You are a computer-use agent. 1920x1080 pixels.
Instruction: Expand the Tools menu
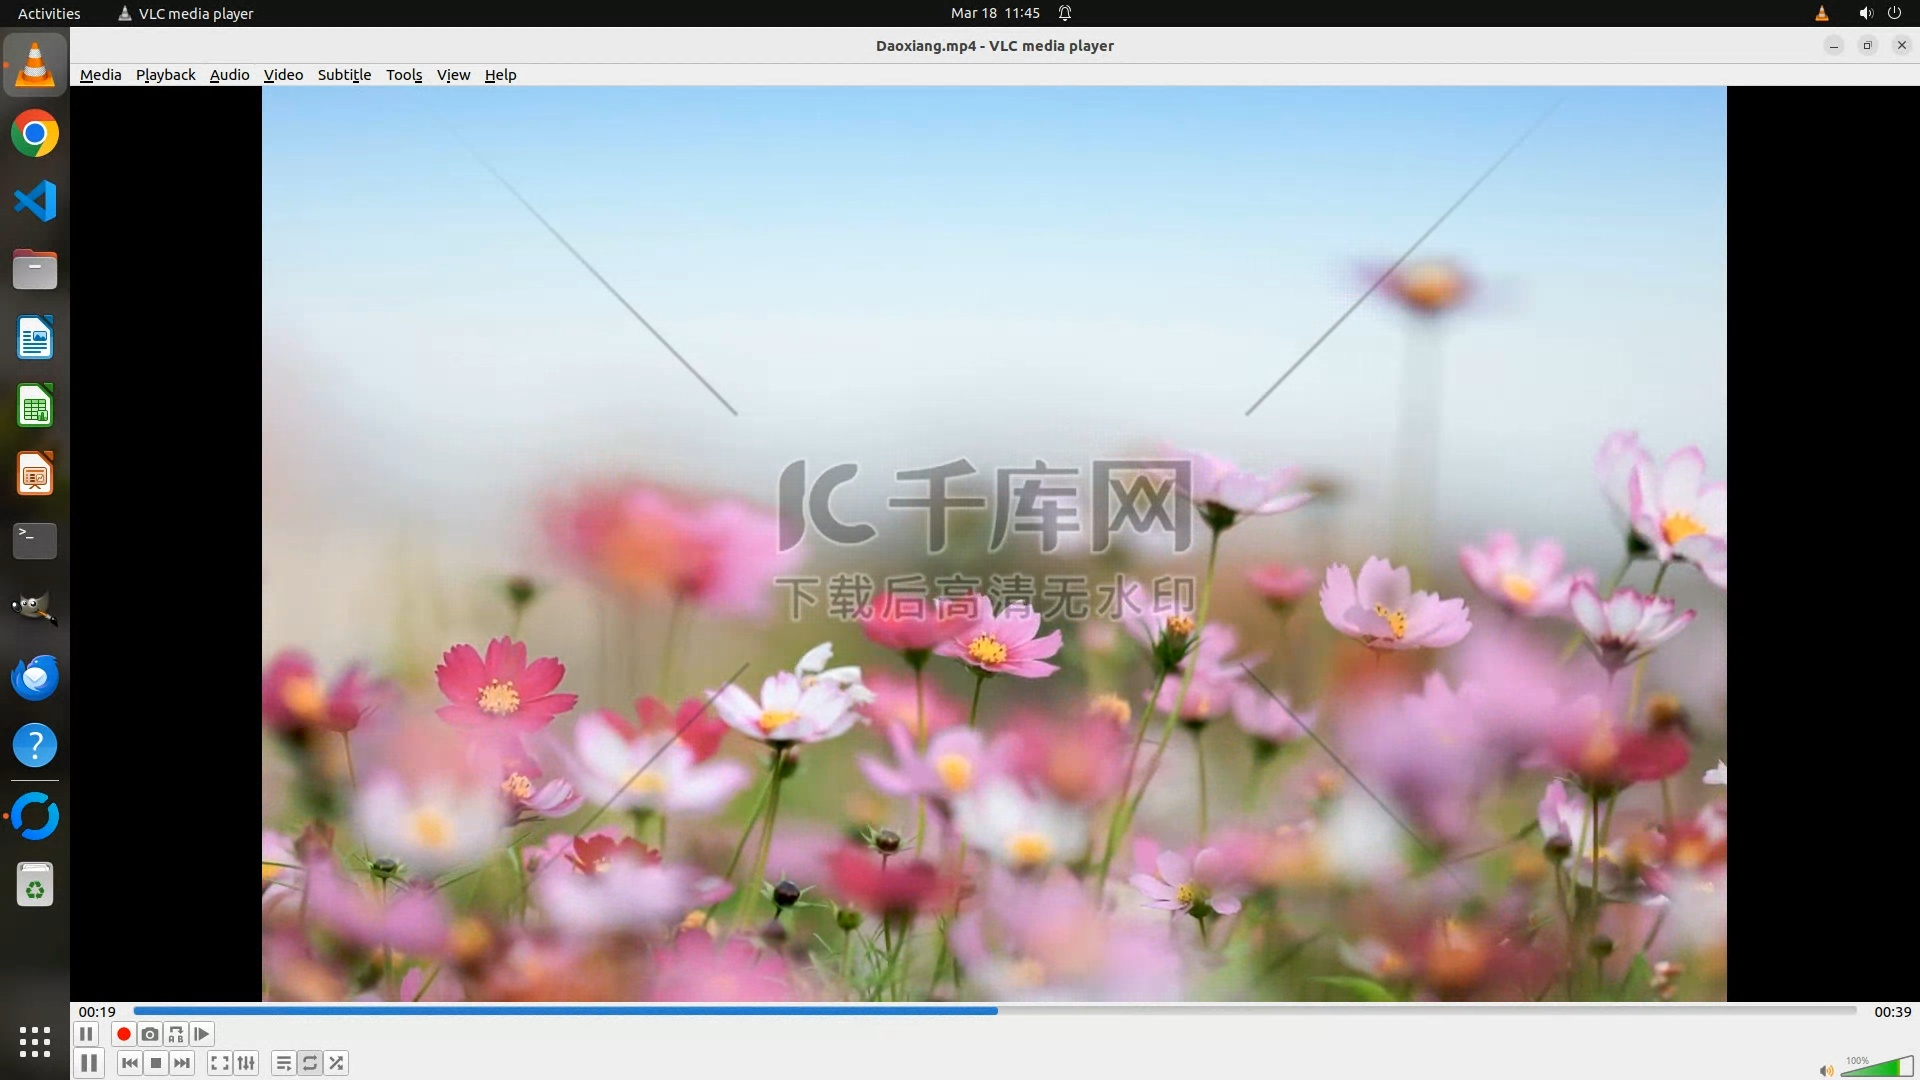404,75
